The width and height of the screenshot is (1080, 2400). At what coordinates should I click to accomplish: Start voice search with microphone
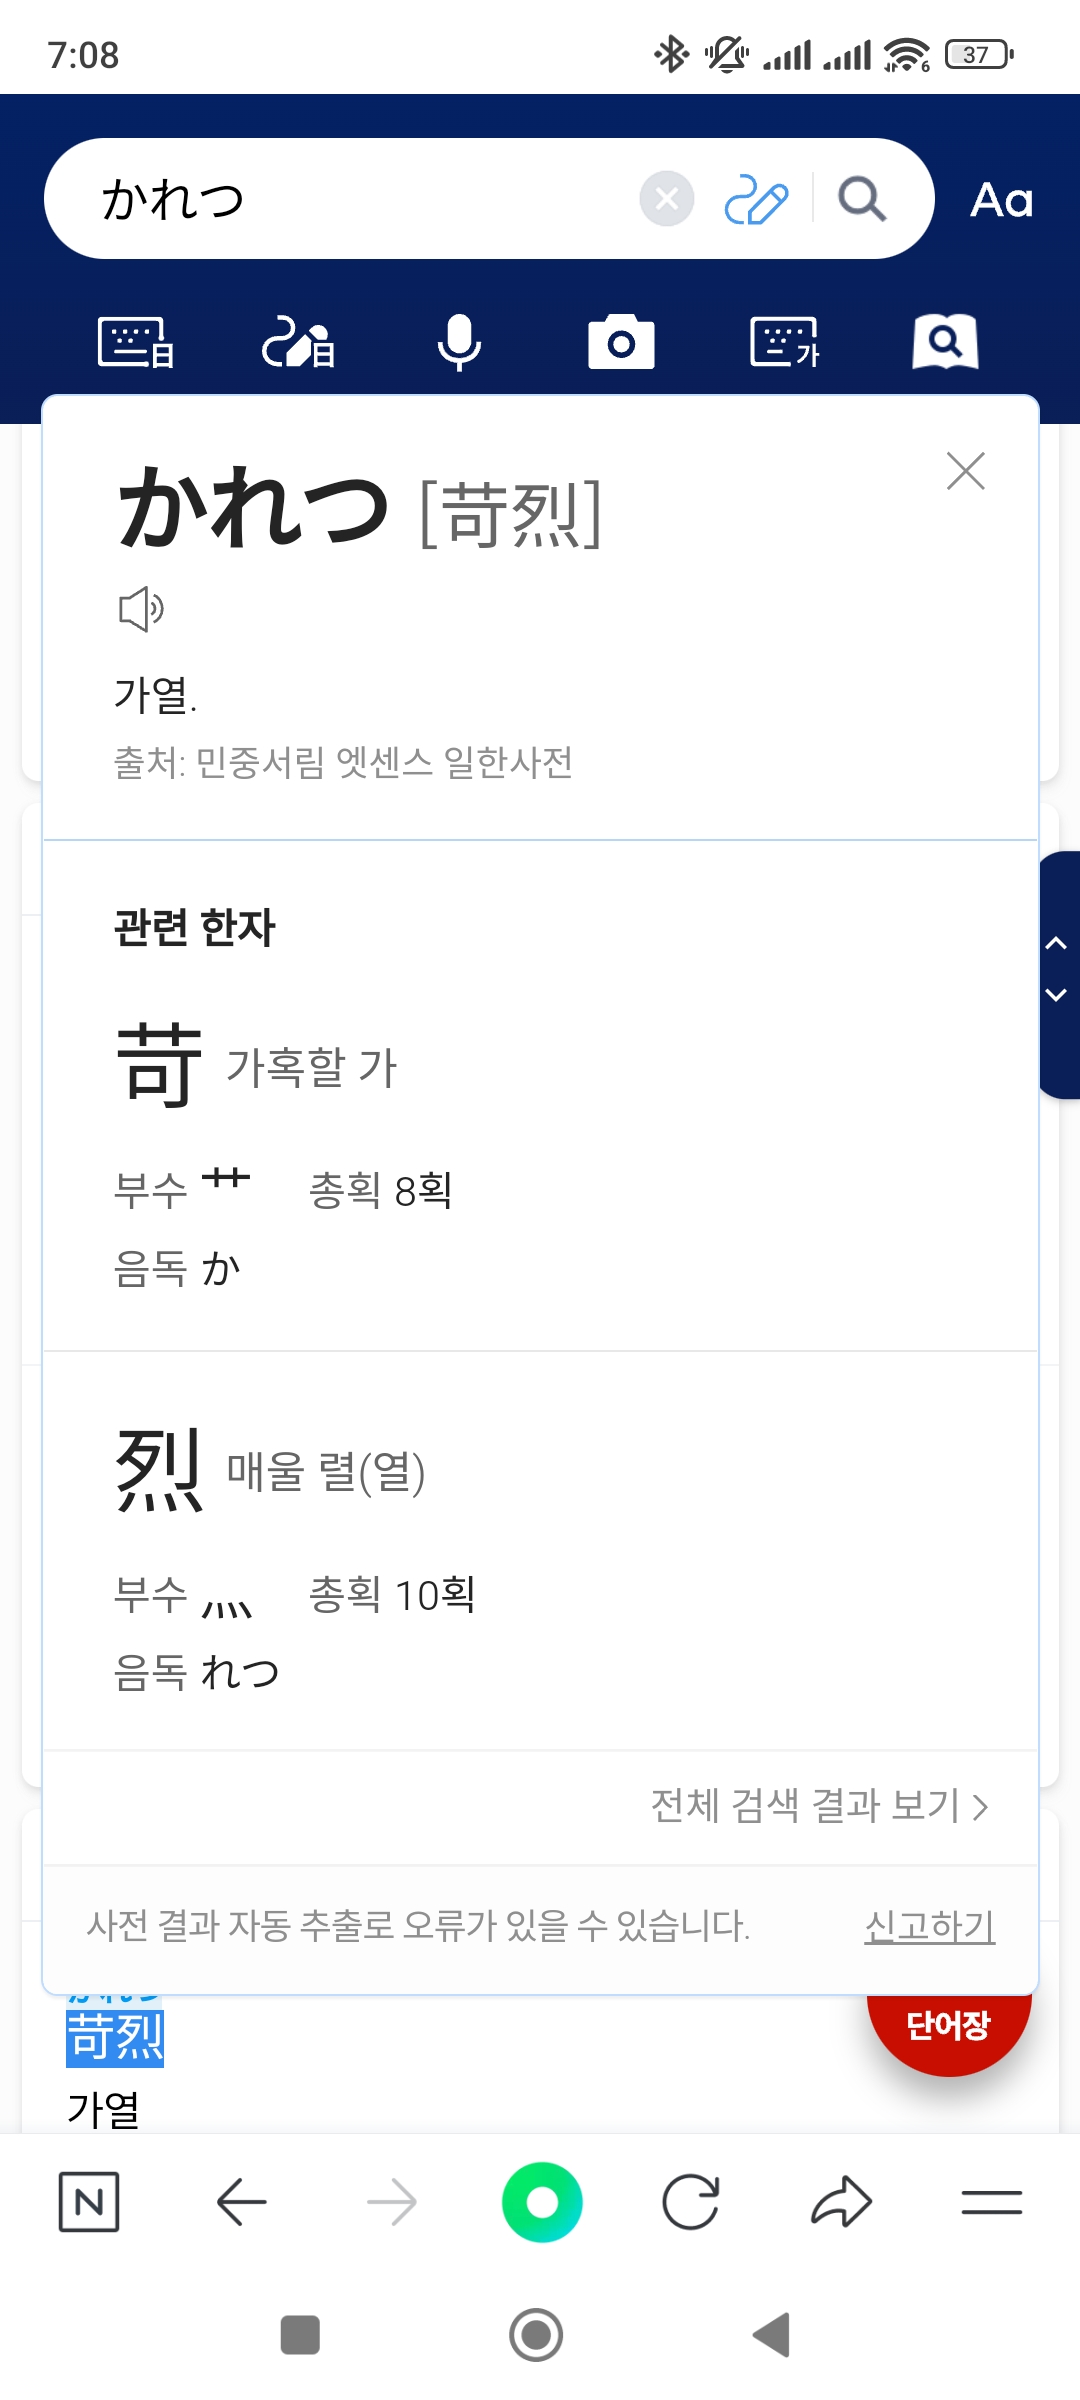click(460, 343)
